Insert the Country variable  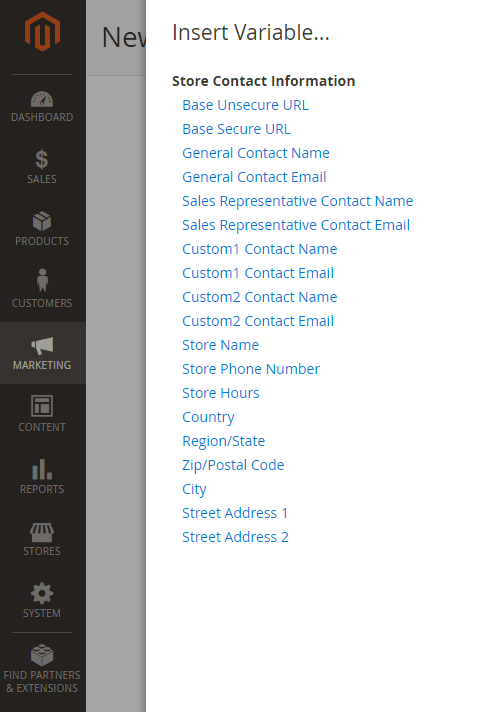pyautogui.click(x=208, y=417)
